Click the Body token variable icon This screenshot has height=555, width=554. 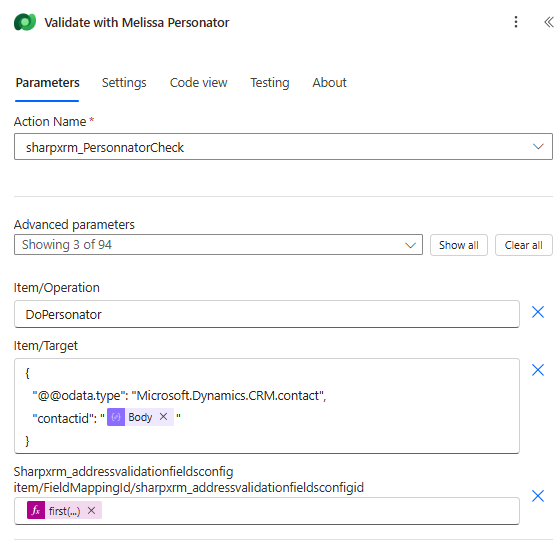pyautogui.click(x=116, y=417)
